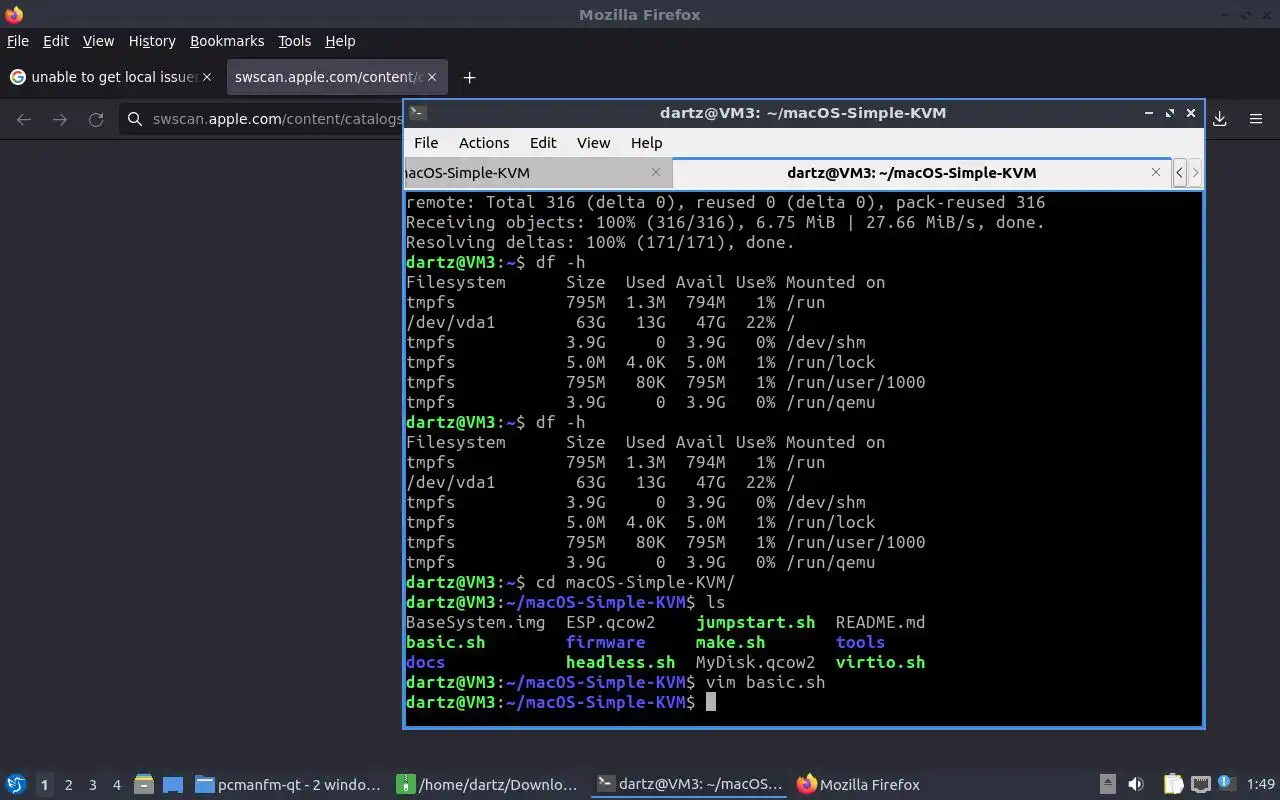Switch to 'unable to get local issuer' tab

tap(110, 77)
